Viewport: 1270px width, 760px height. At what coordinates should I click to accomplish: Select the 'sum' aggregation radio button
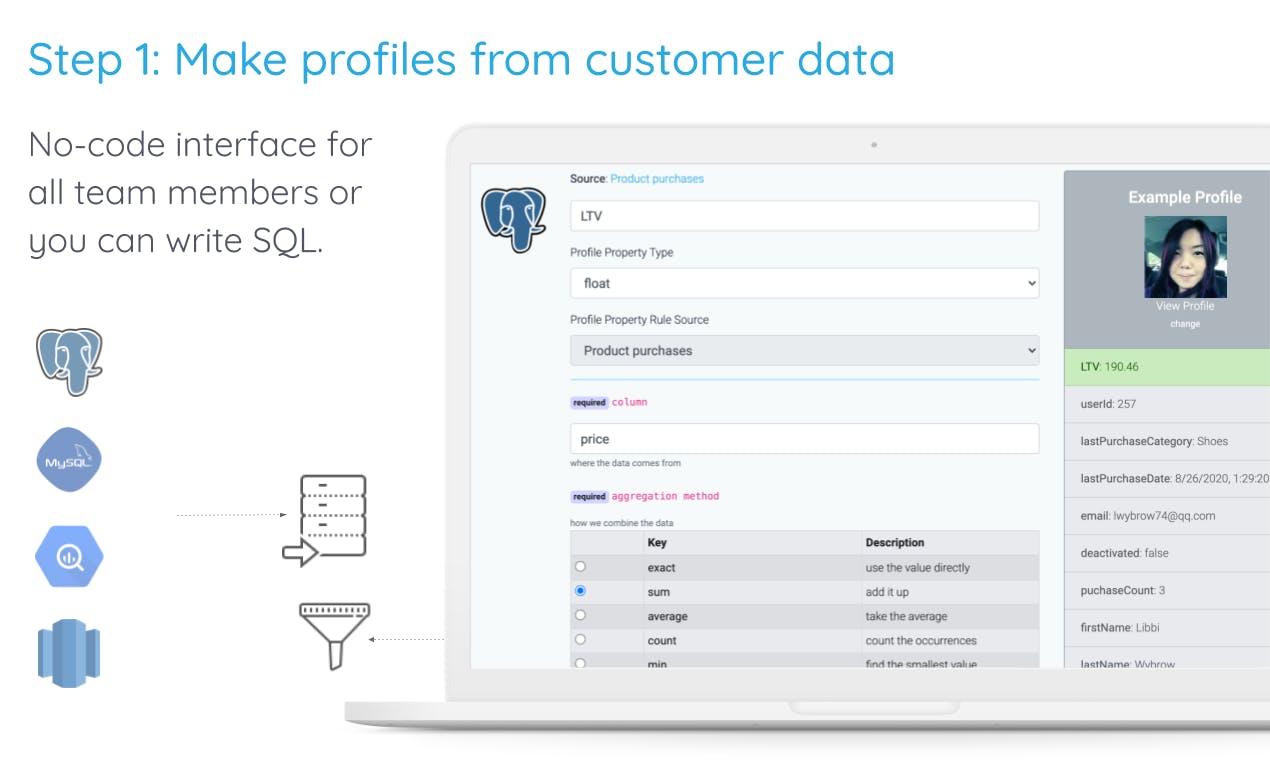580,591
